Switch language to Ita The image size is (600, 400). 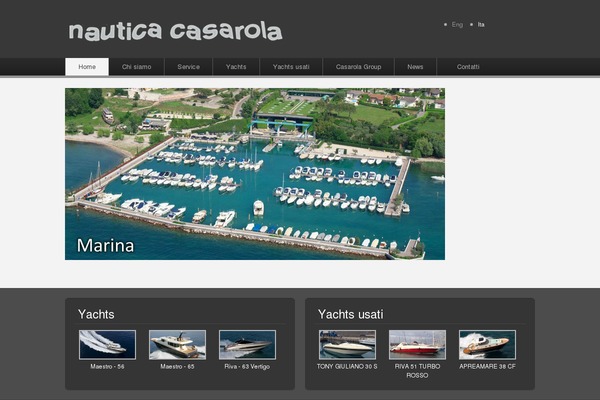[x=481, y=24]
